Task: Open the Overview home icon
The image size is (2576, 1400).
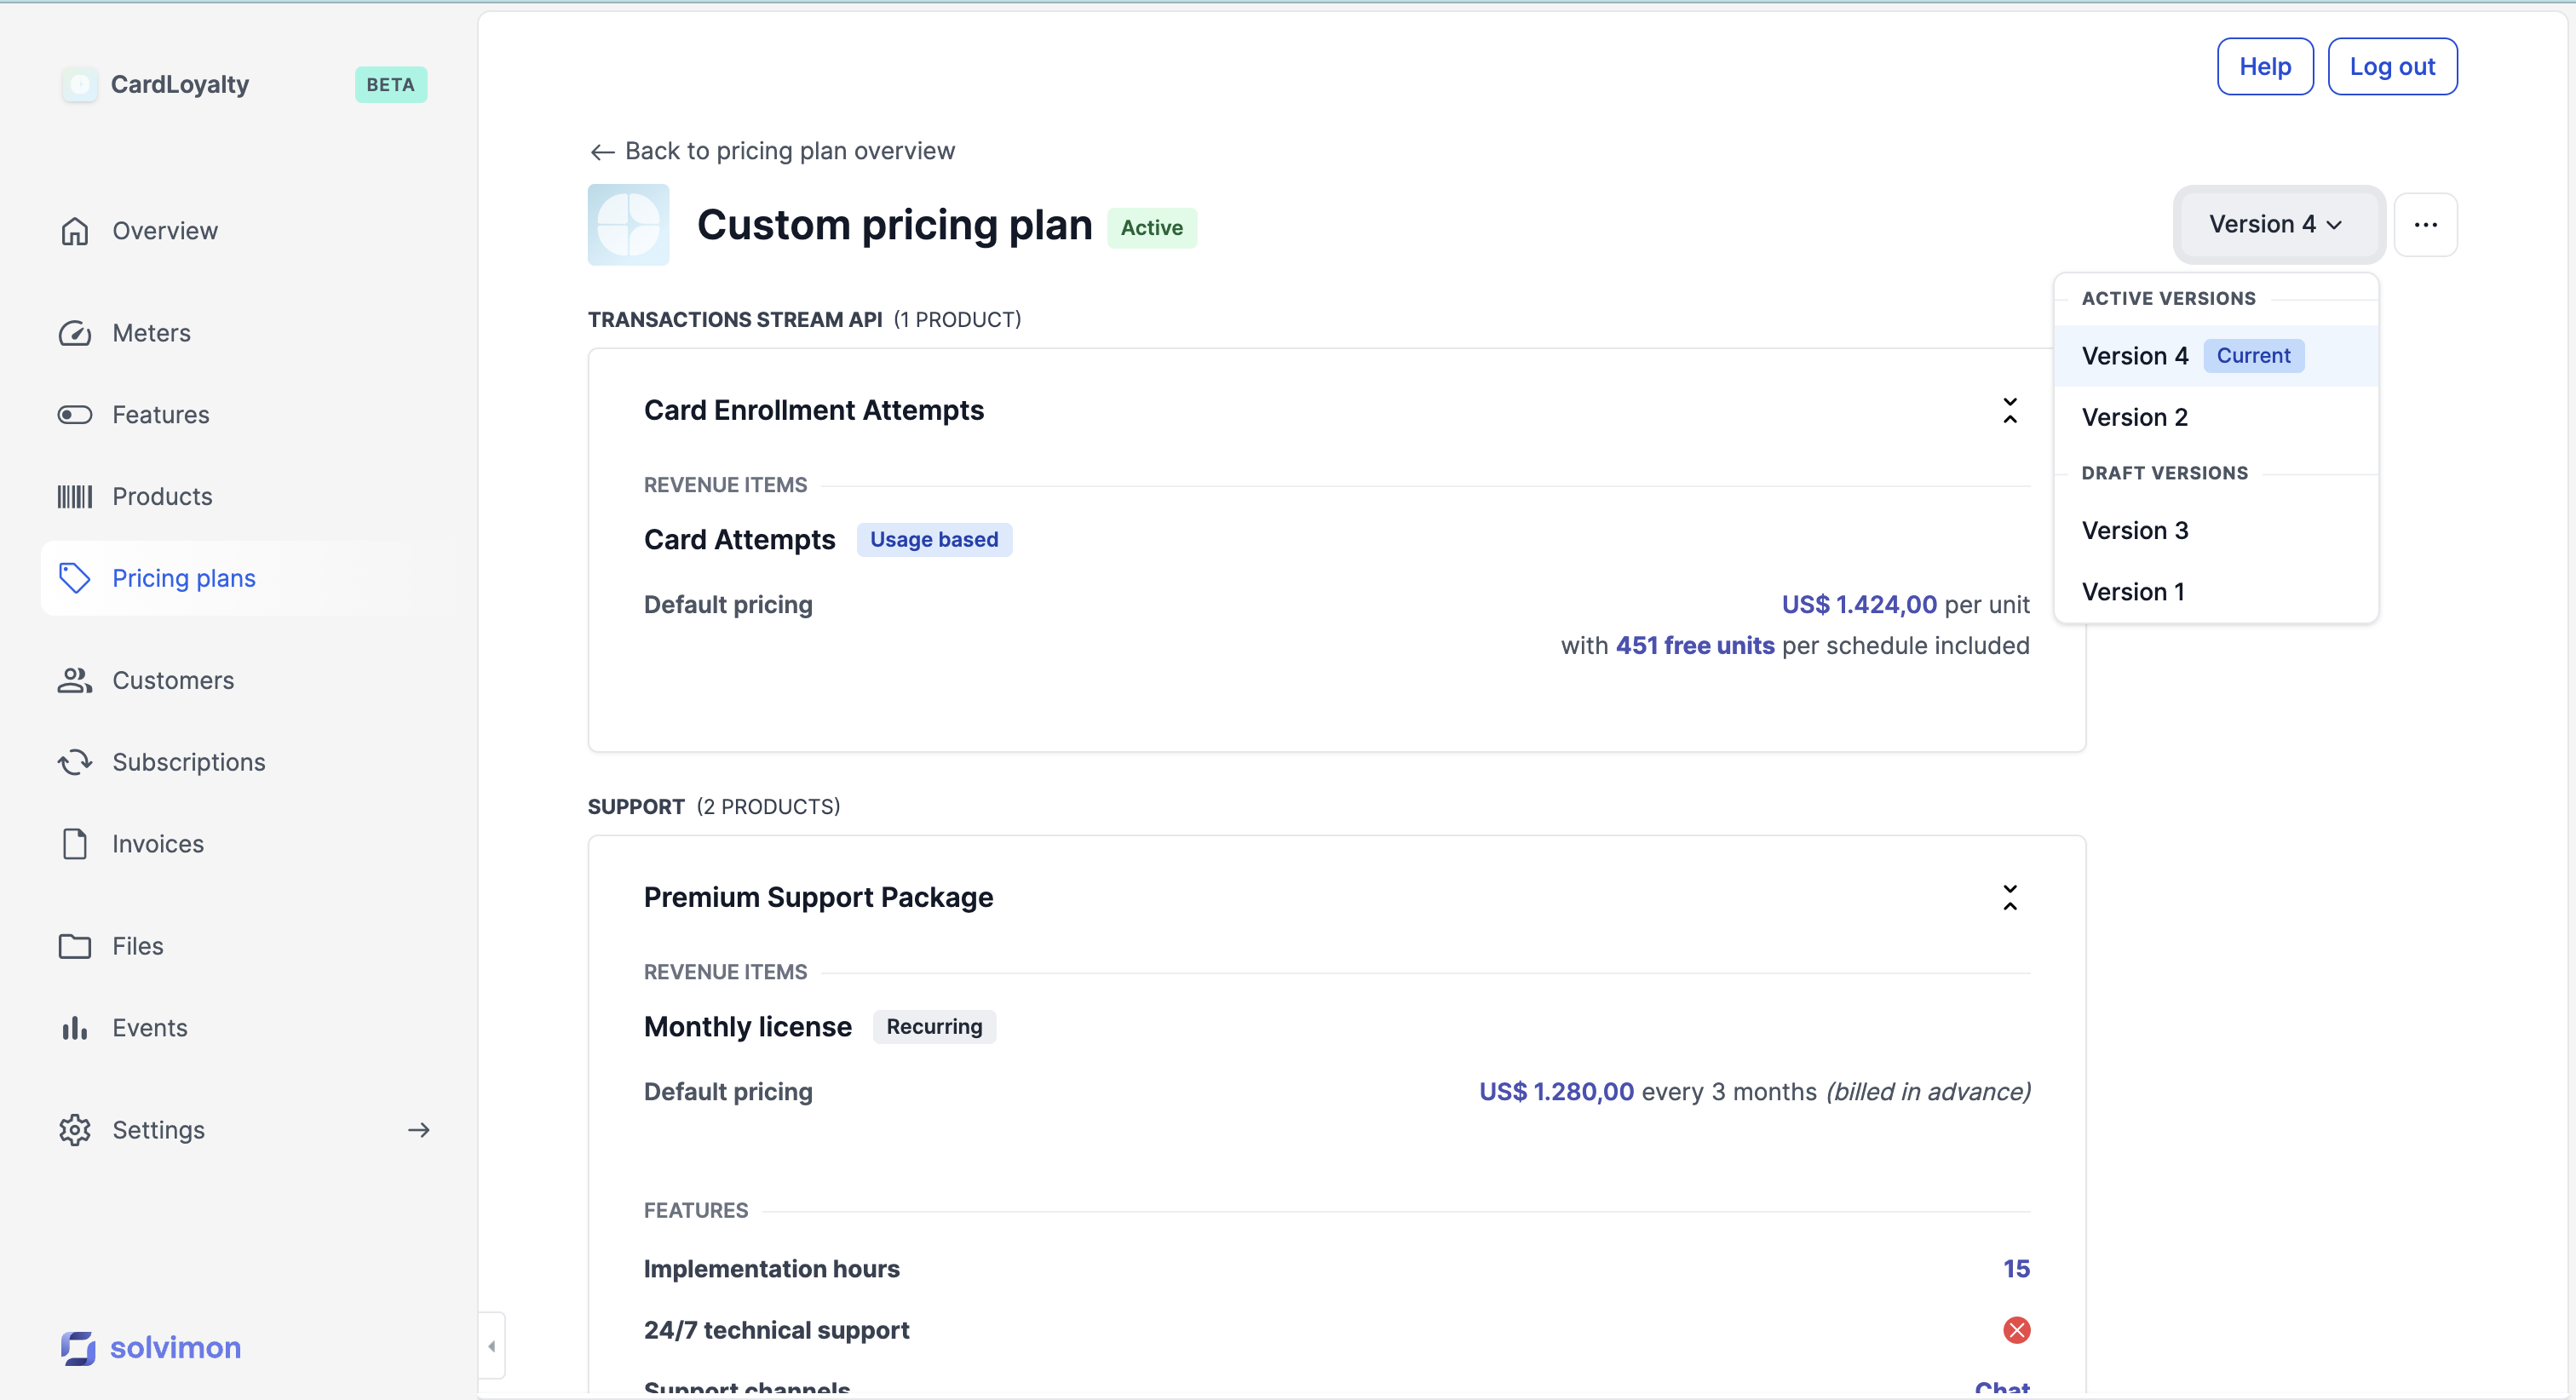Action: (x=75, y=231)
